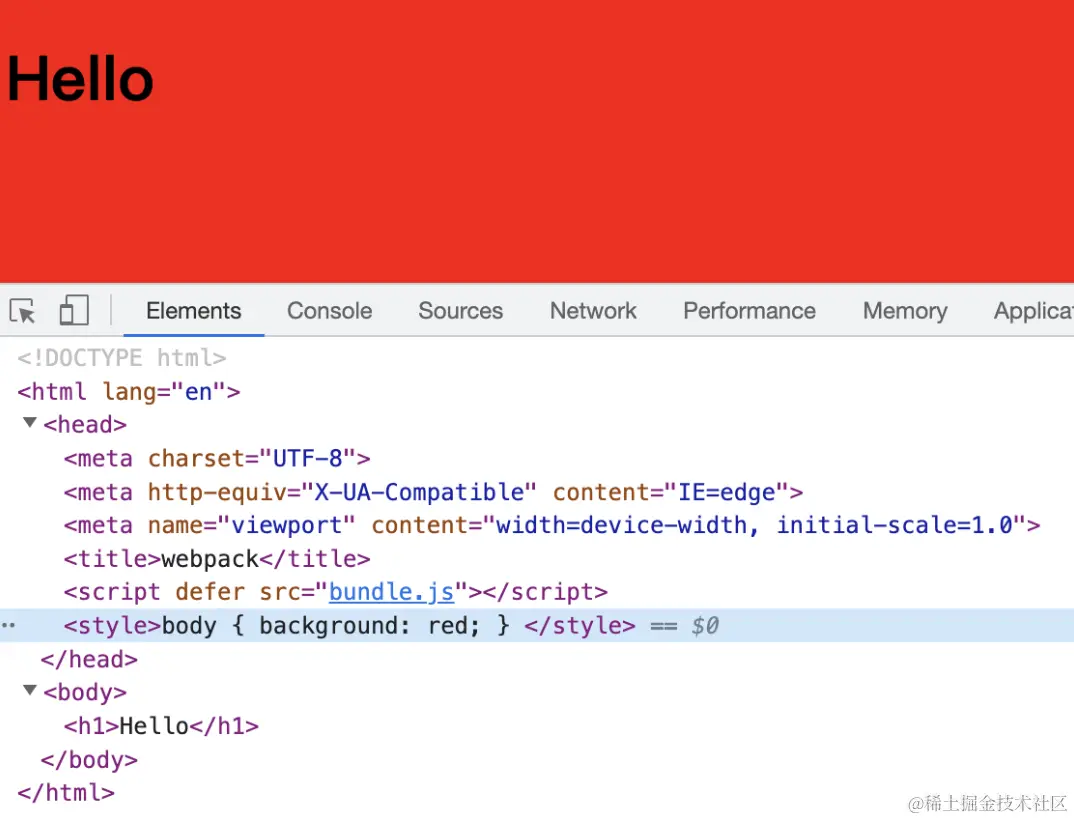Collapse the head node triangle
1074x820 pixels.
(29, 423)
